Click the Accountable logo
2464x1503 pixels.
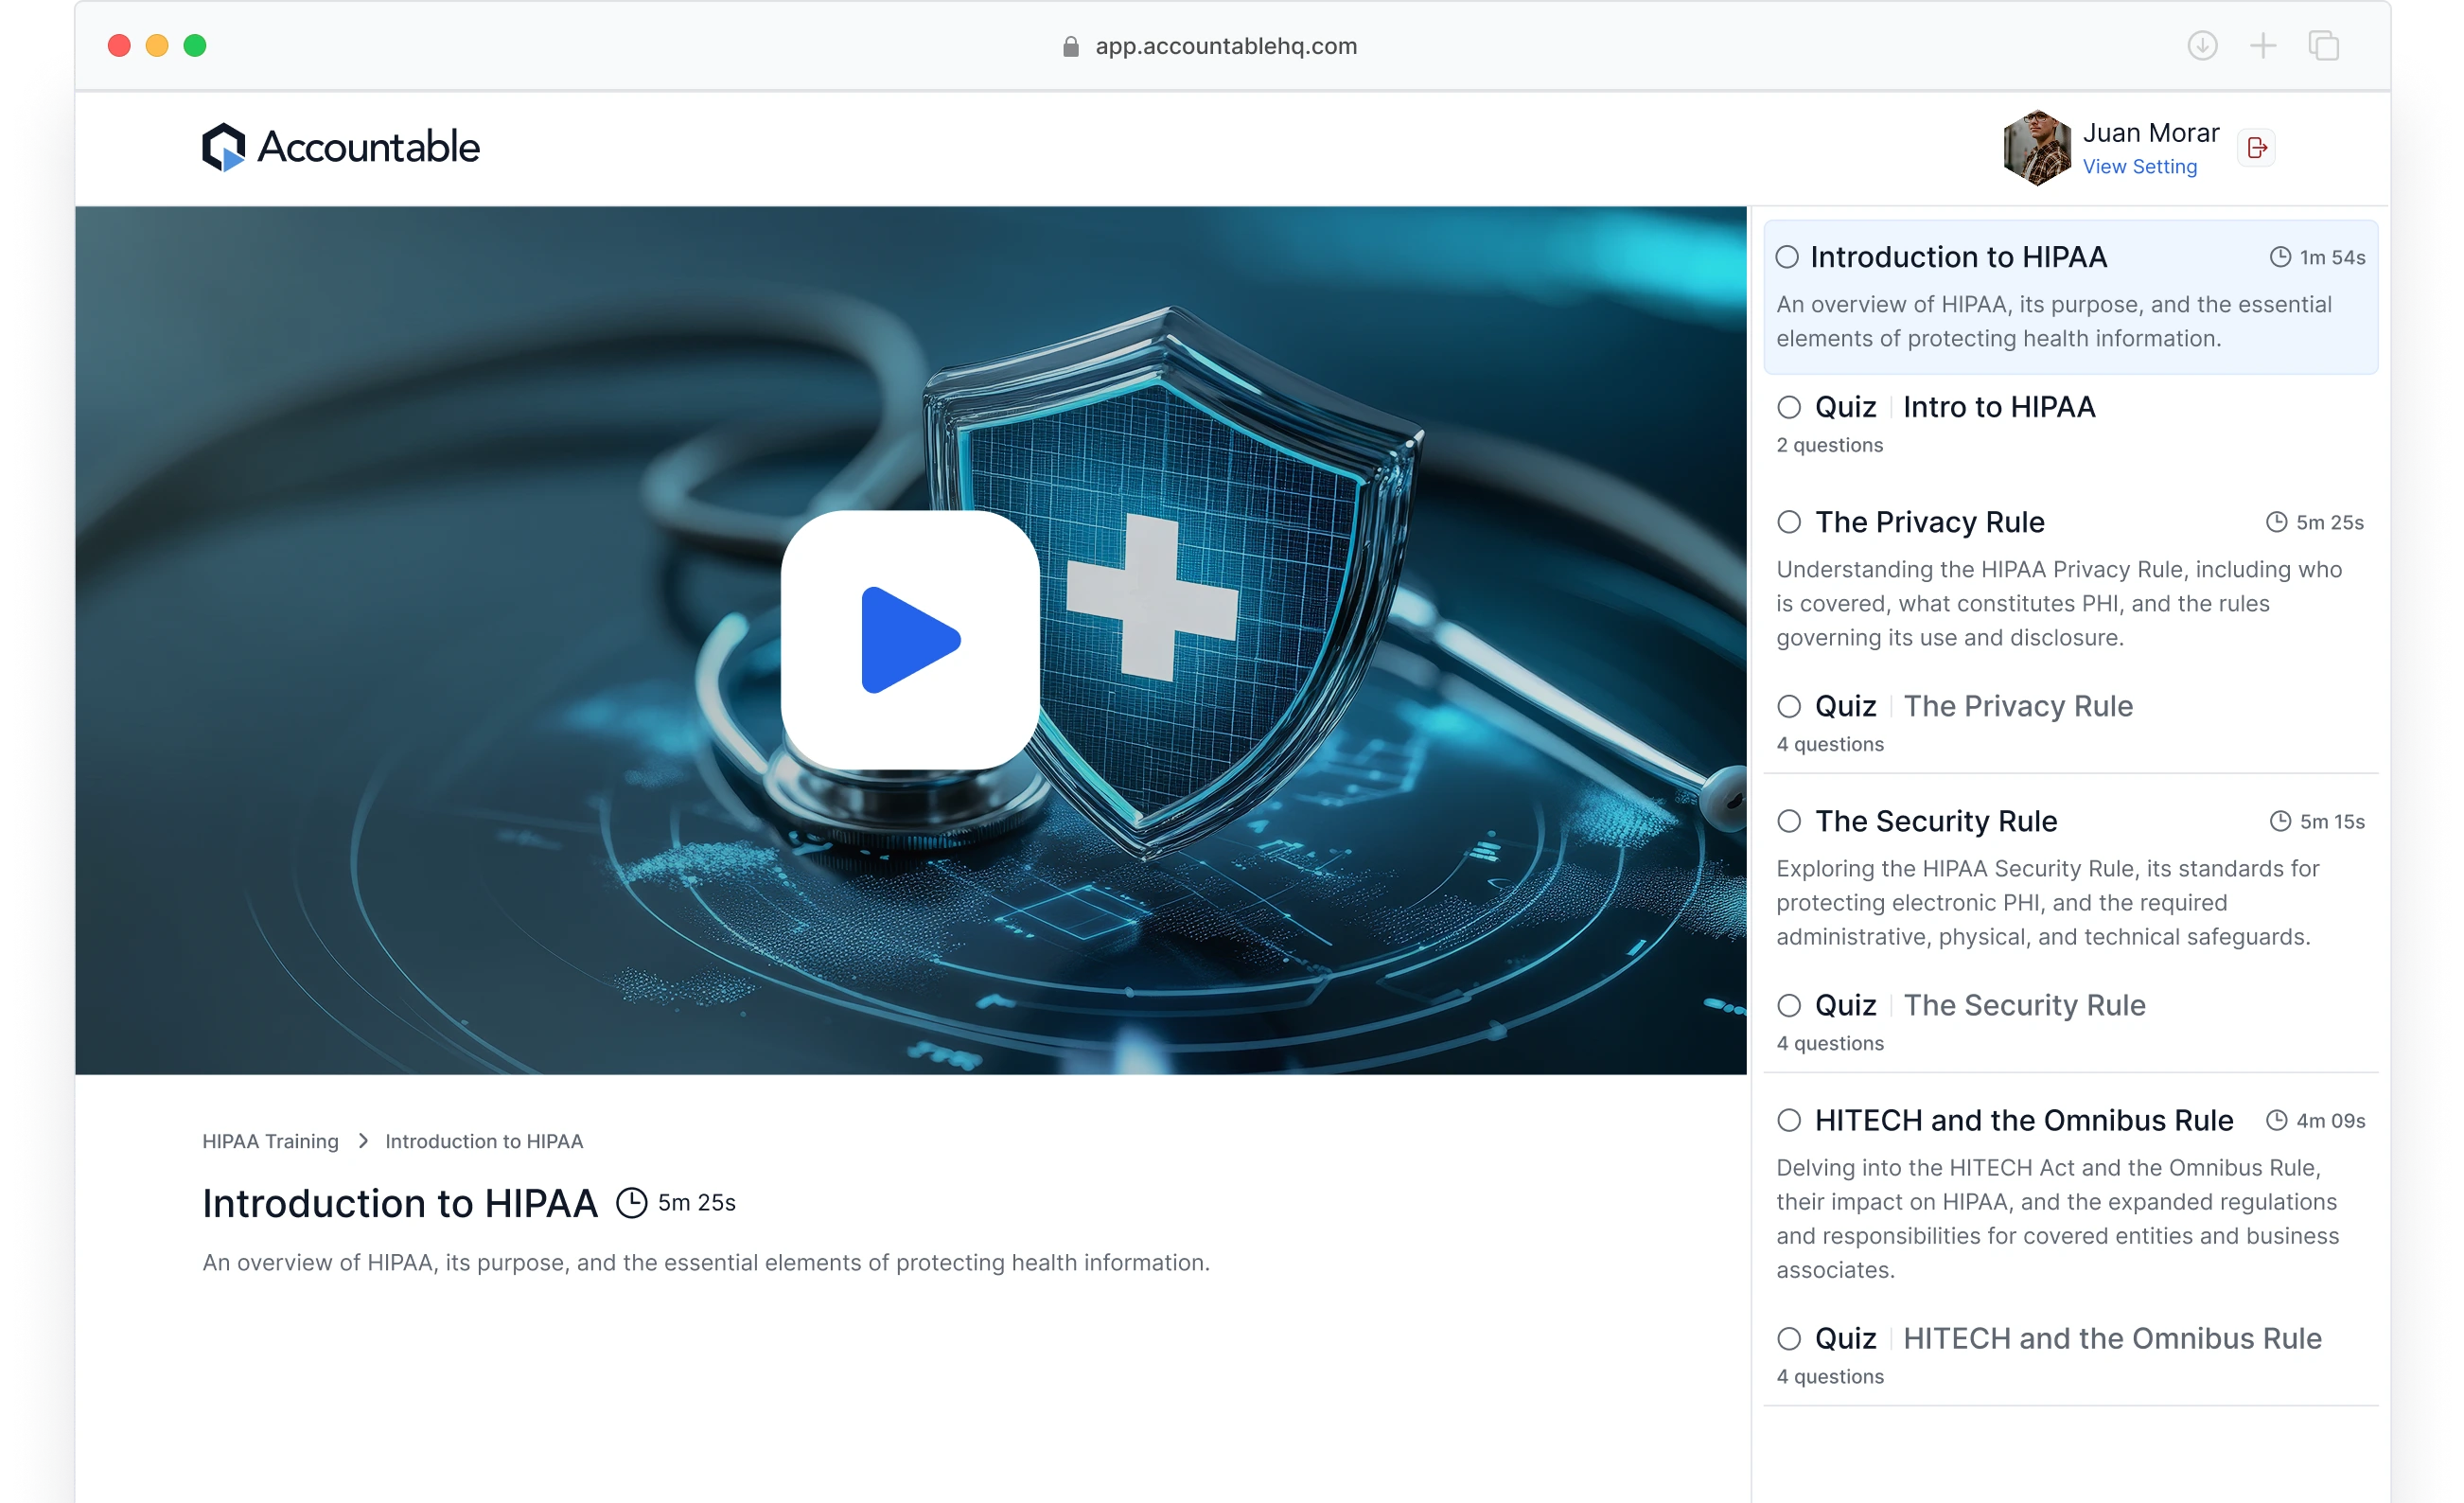[341, 147]
